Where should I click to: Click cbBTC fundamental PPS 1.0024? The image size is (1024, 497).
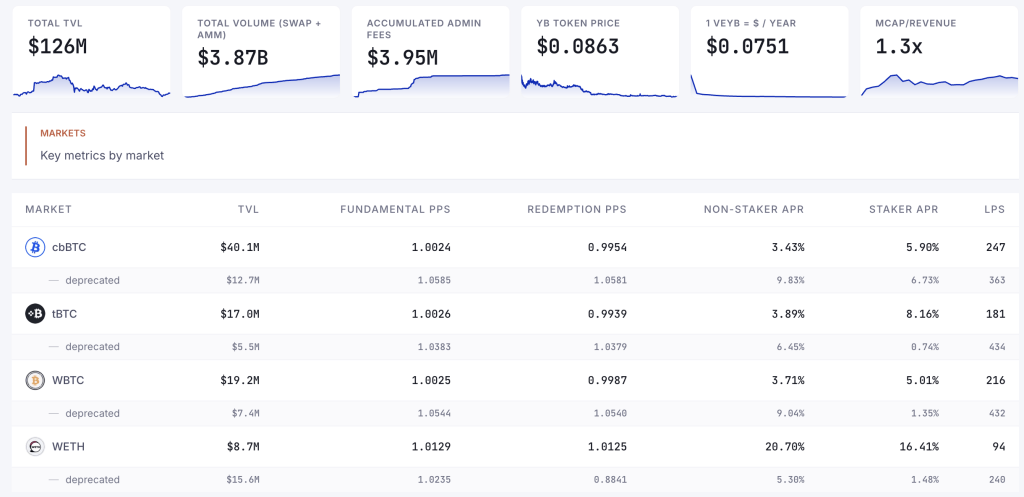(431, 248)
